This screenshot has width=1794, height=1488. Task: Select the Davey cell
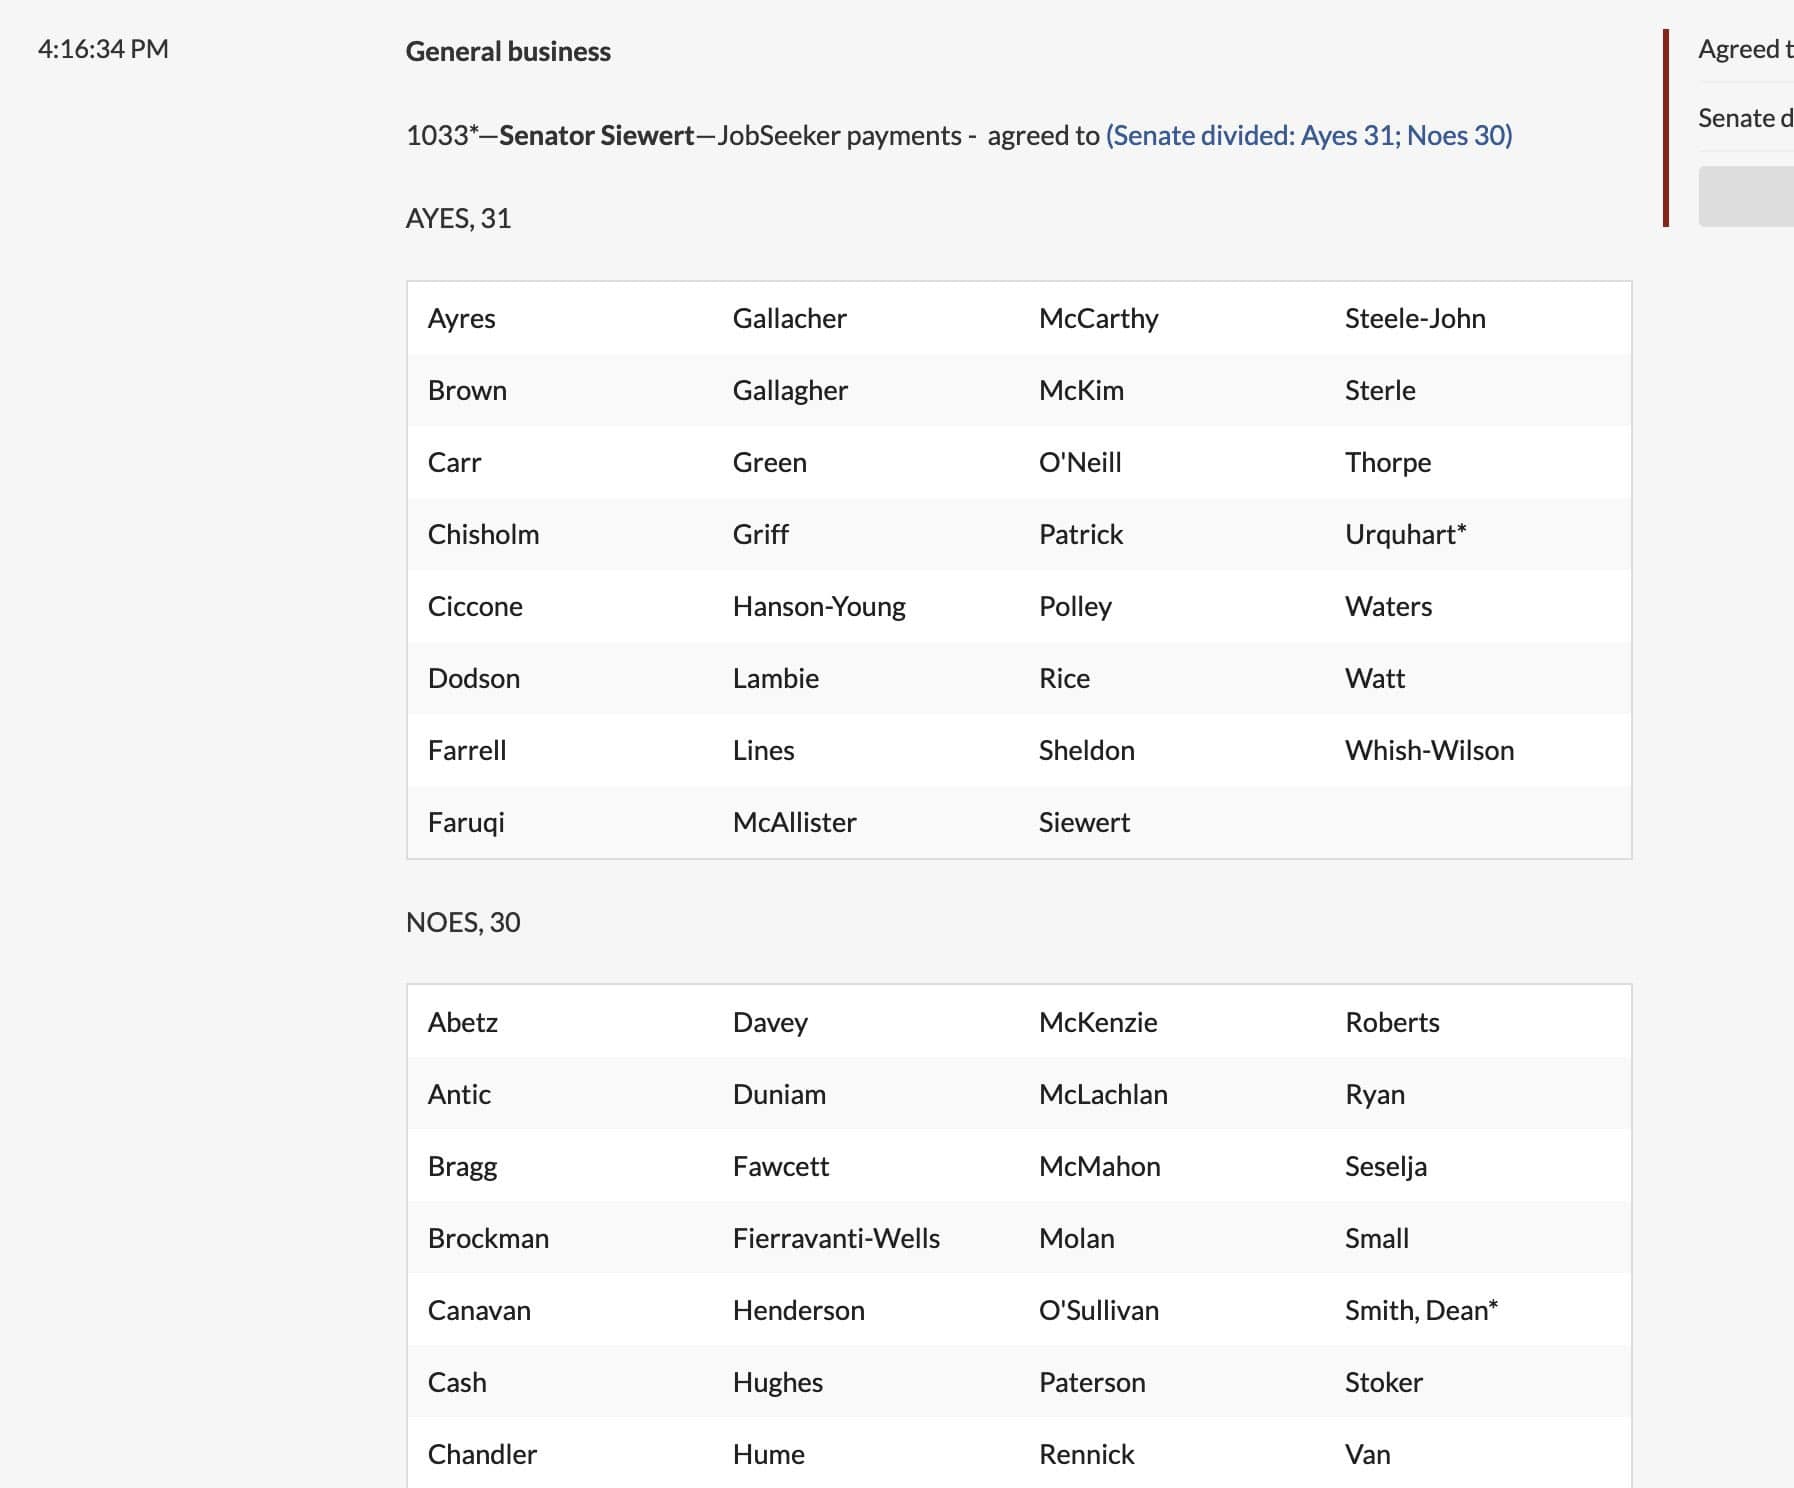pyautogui.click(x=866, y=1022)
